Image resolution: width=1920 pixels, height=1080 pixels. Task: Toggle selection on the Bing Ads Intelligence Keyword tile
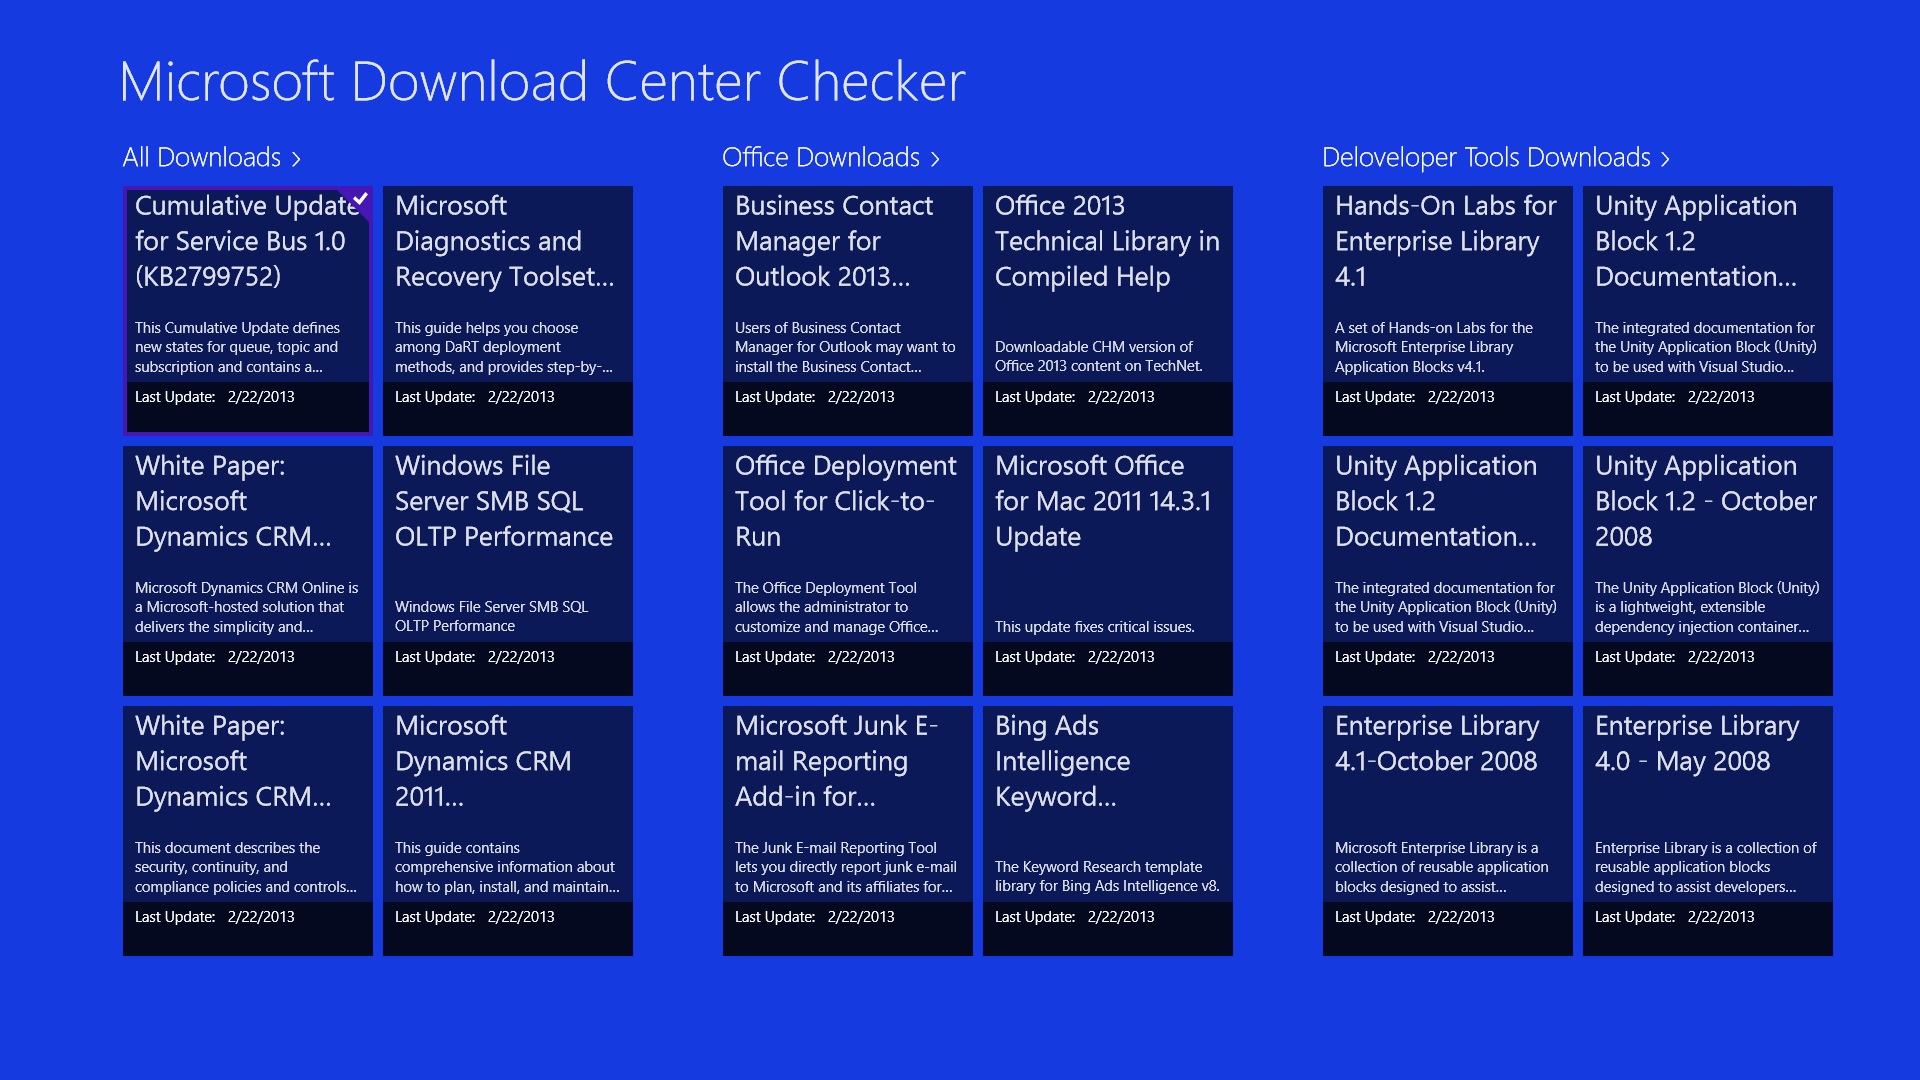[x=1107, y=830]
